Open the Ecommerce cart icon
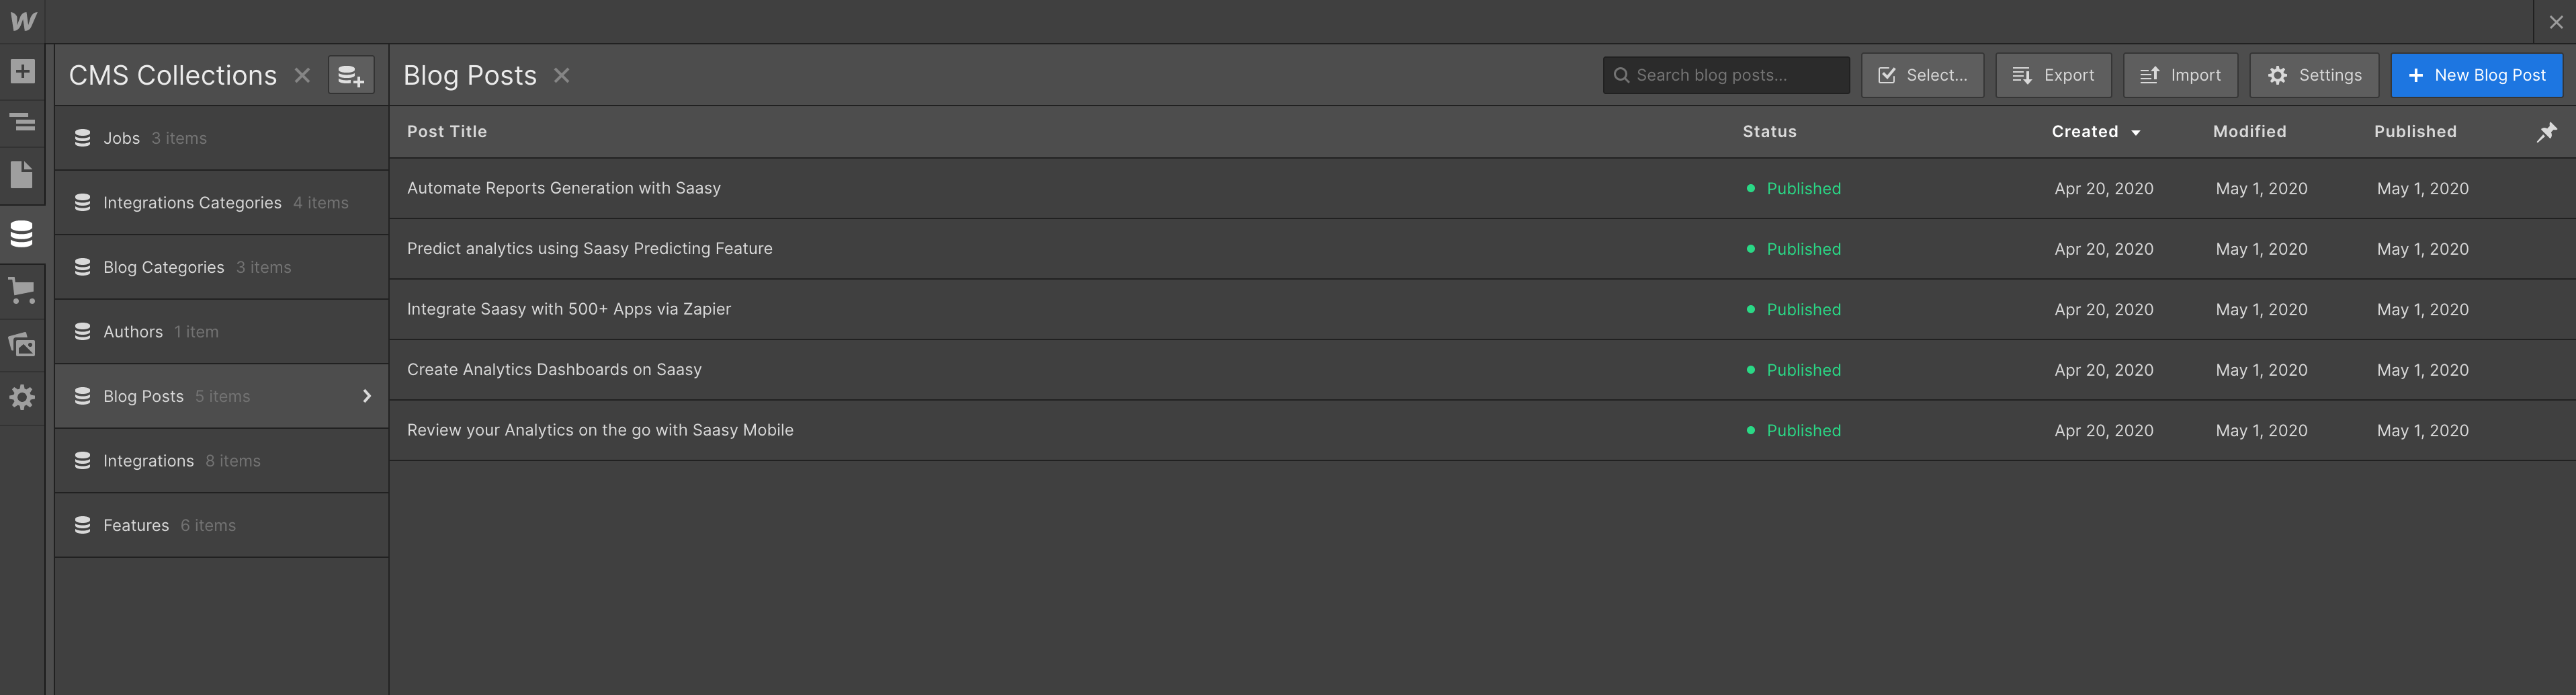Viewport: 2576px width, 695px height. pyautogui.click(x=22, y=291)
